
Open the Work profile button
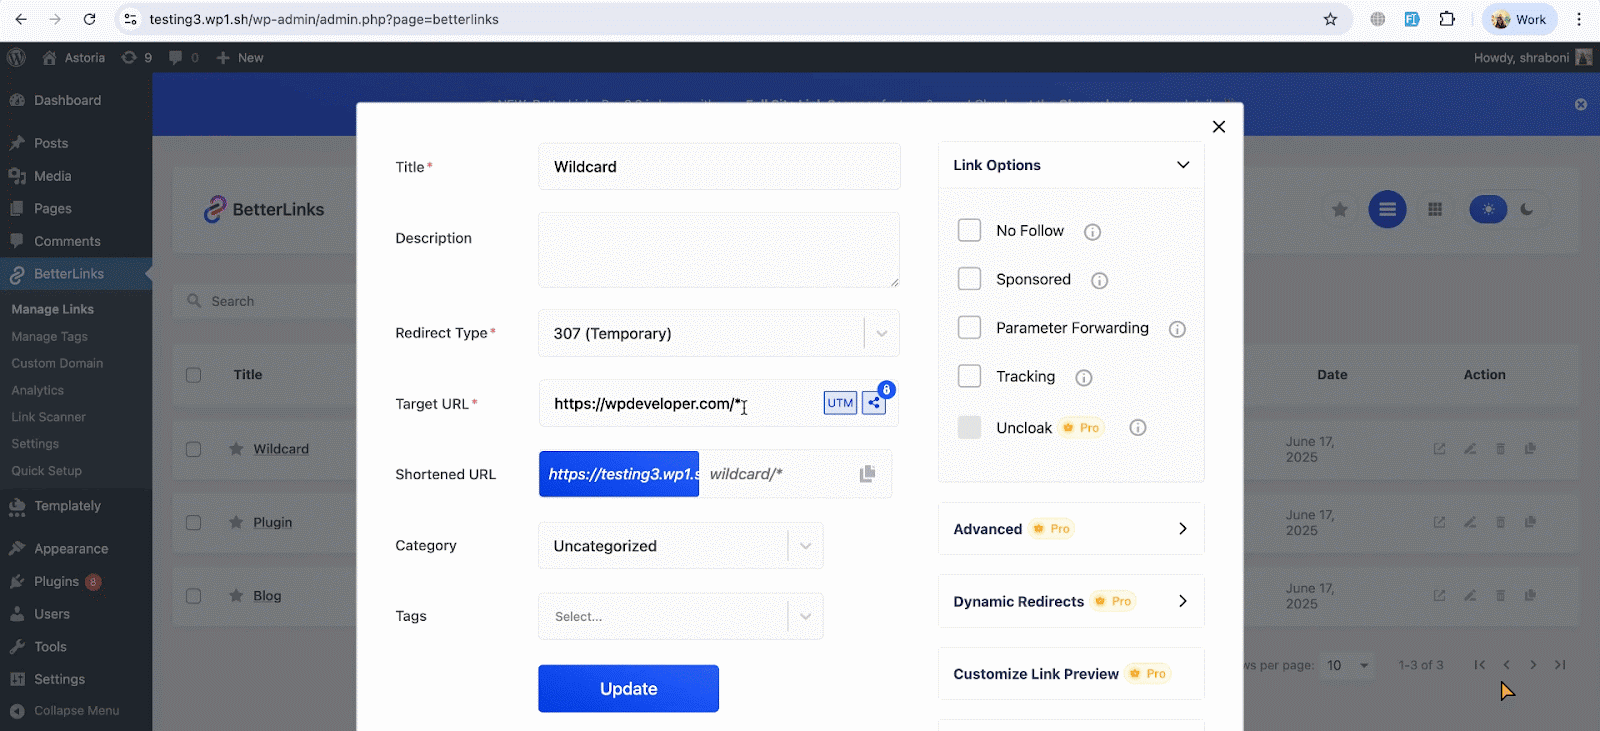(1519, 19)
